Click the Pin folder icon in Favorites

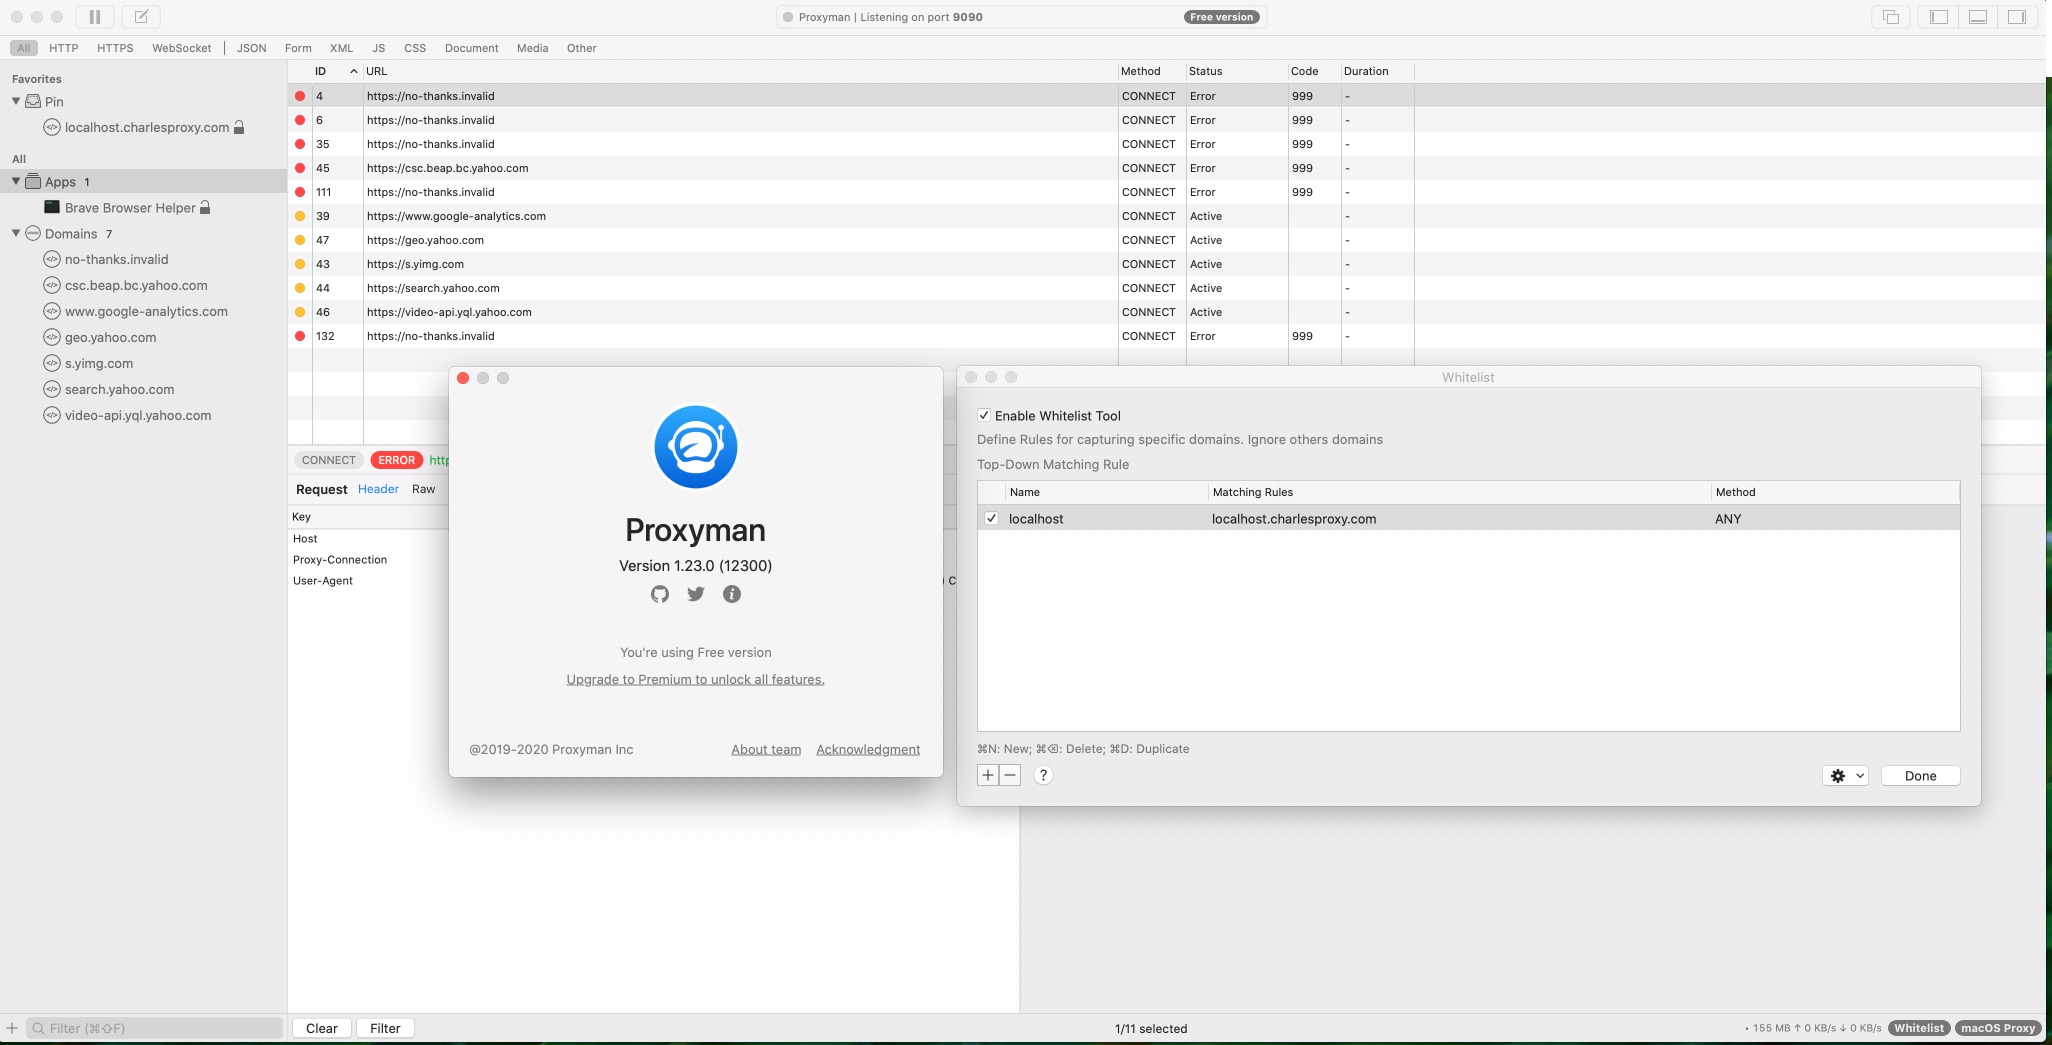(33, 101)
